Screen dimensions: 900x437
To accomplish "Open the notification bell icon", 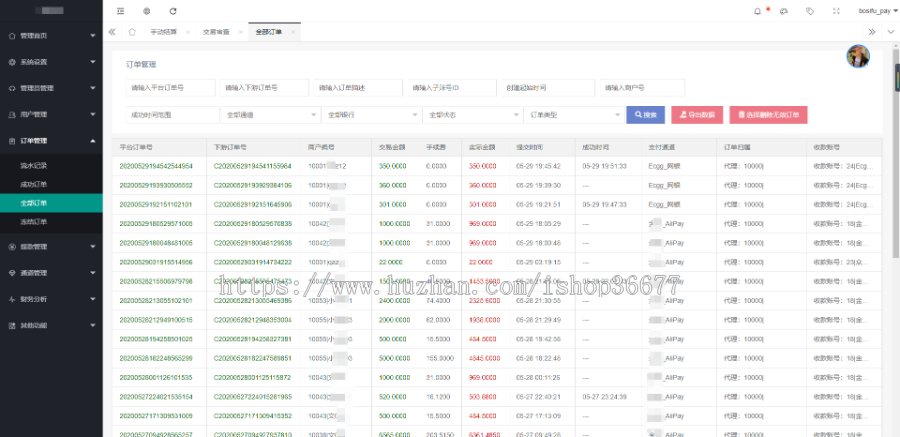I will (x=756, y=11).
